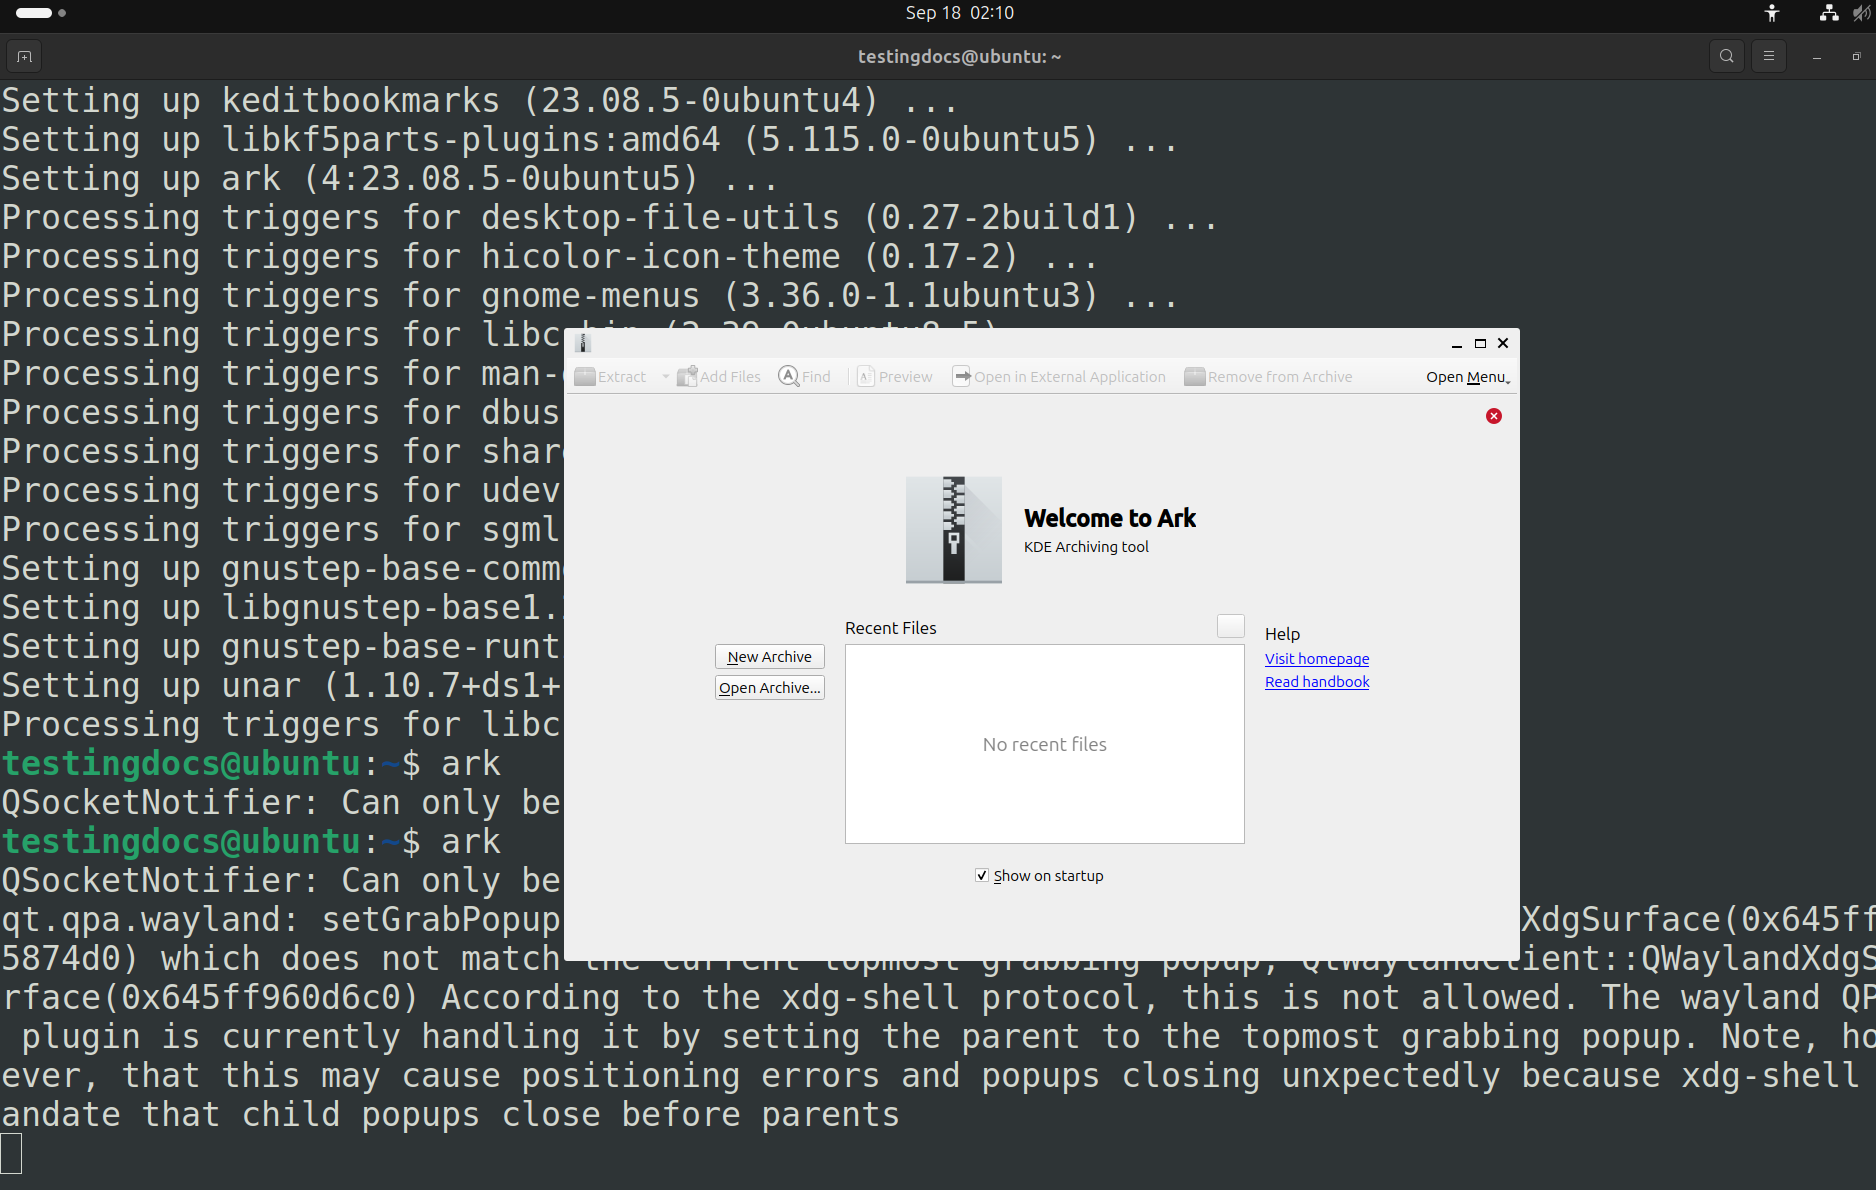Close the Ark window
The height and width of the screenshot is (1190, 1876).
click(x=1503, y=343)
